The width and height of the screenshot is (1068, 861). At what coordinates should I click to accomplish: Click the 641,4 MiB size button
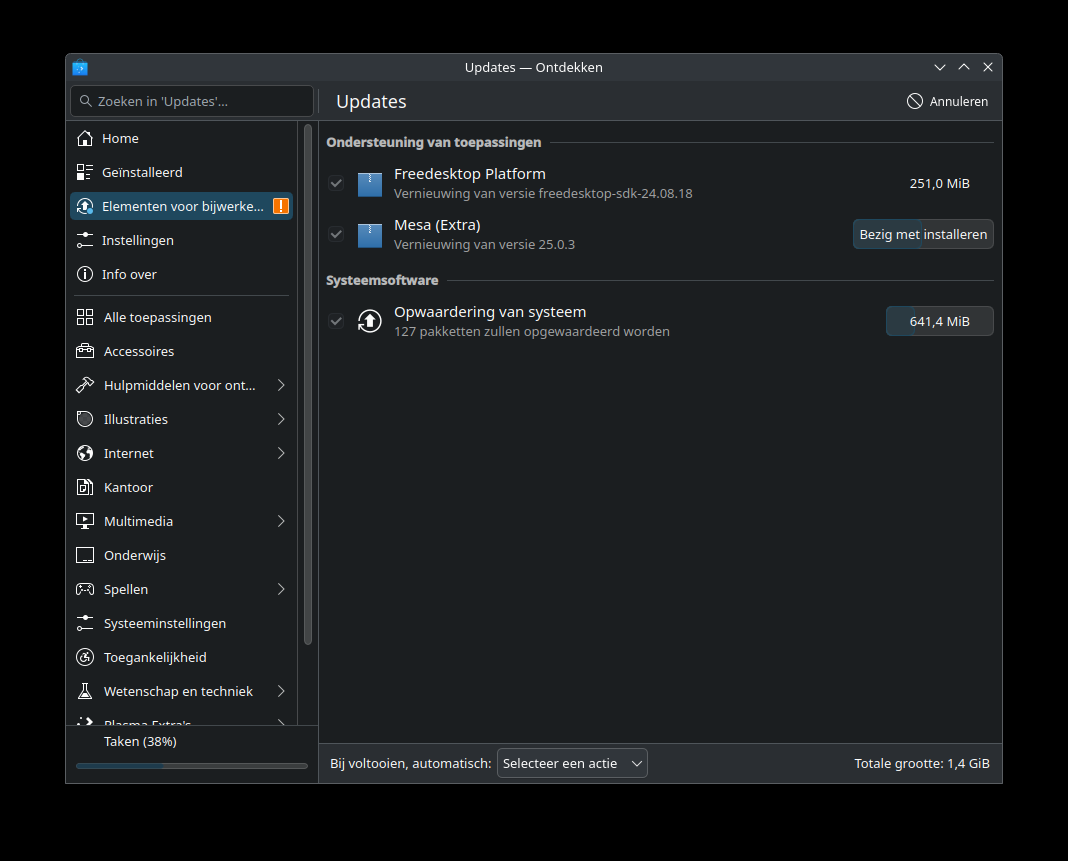(939, 322)
